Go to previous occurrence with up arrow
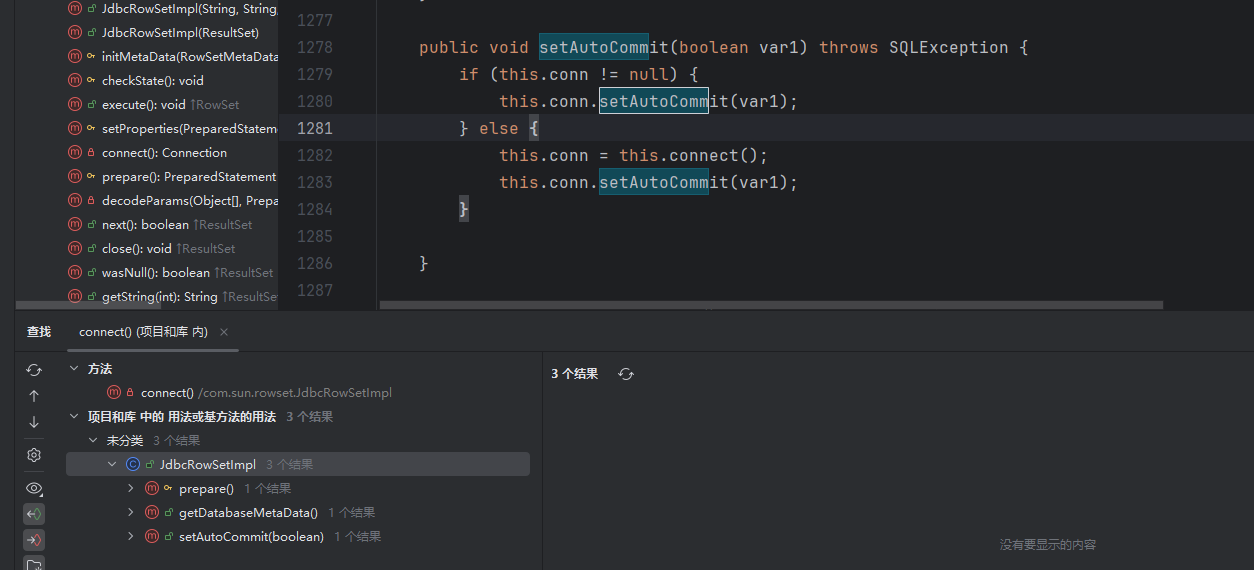Screen dimensions: 1254x570 (x=34, y=396)
